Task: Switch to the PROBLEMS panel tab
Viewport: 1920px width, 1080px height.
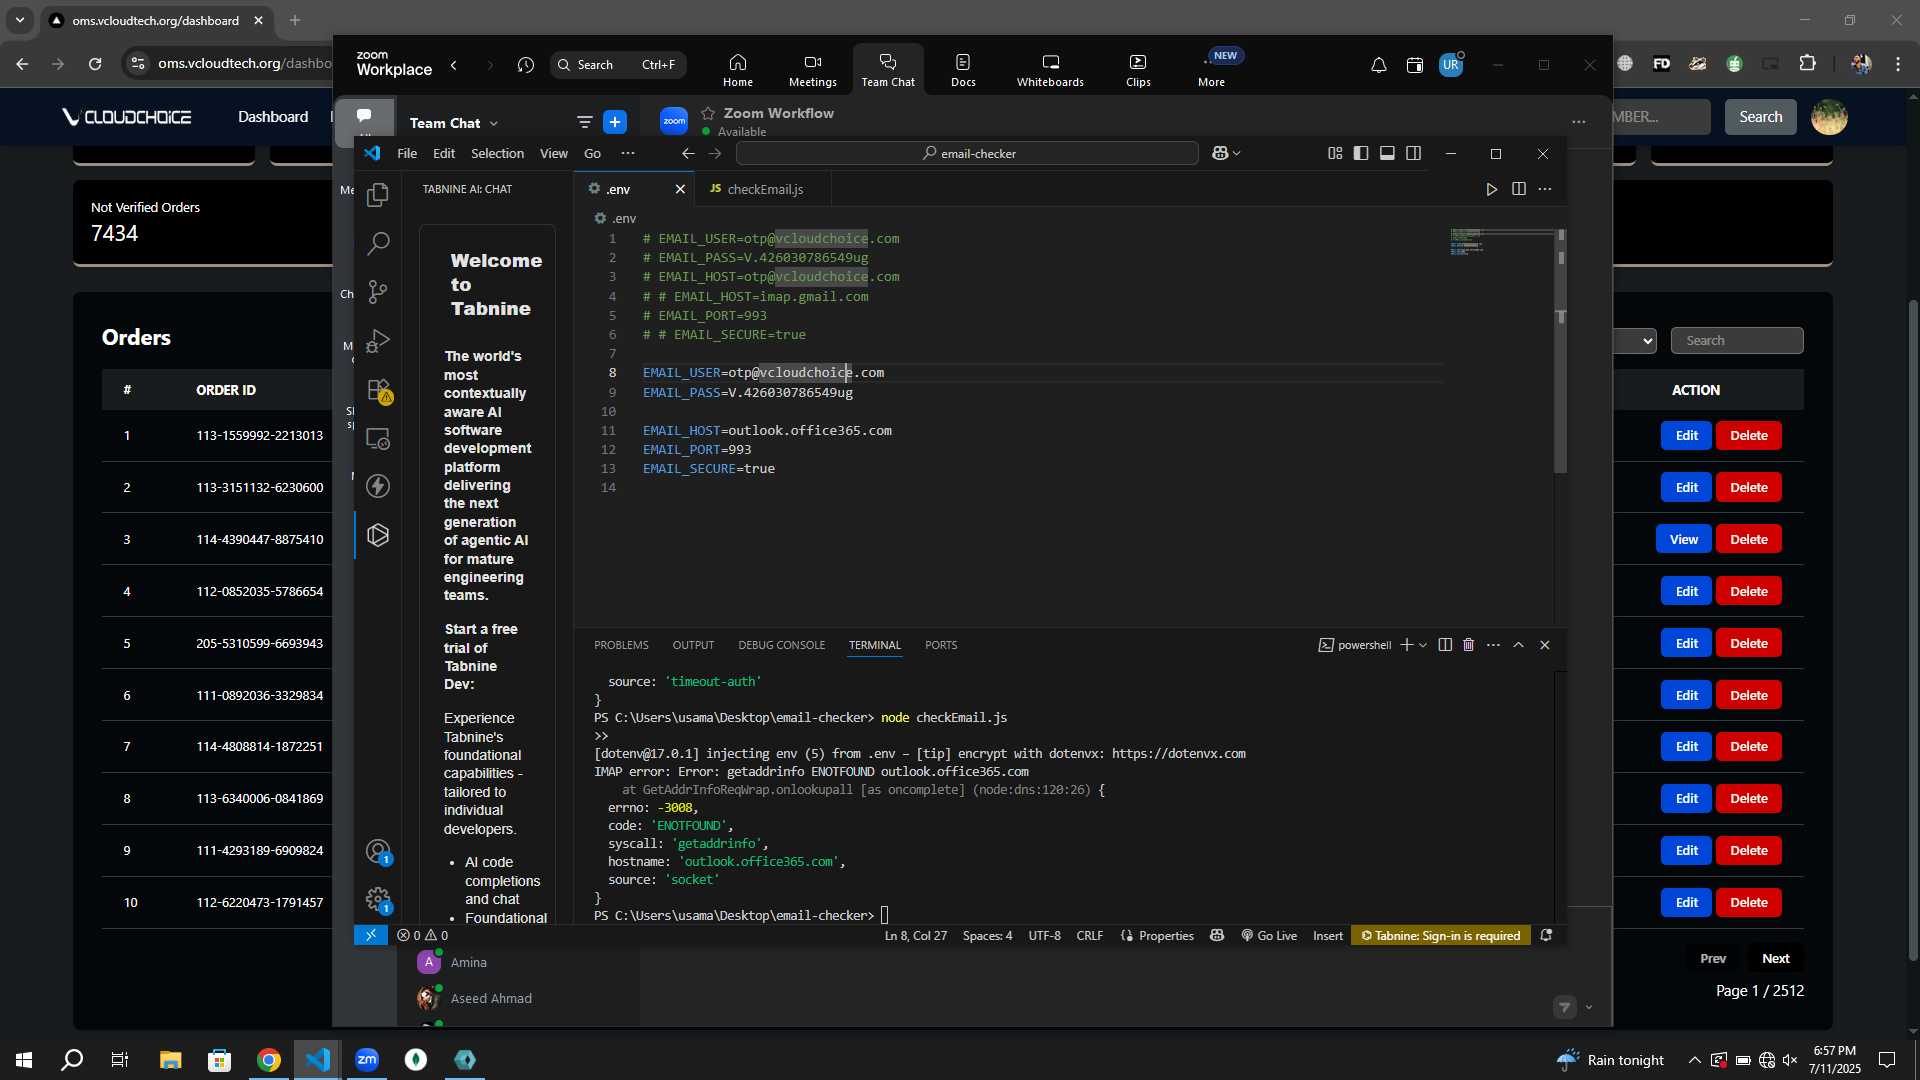Action: click(621, 645)
